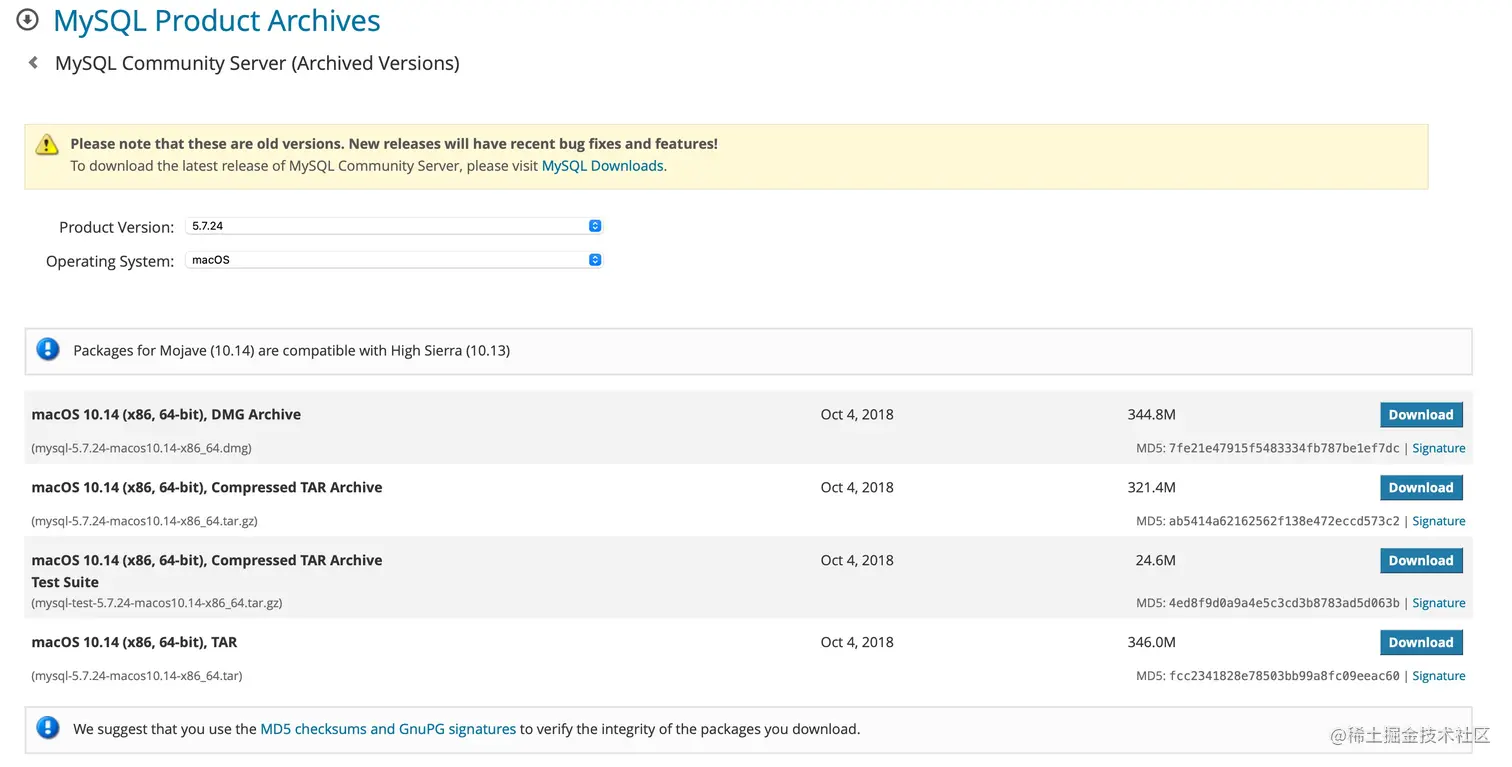The width and height of the screenshot is (1512, 767).
Task: Click the MD5 hash fcc2341828e78503bb99a8fc09eeac60
Action: click(1284, 676)
